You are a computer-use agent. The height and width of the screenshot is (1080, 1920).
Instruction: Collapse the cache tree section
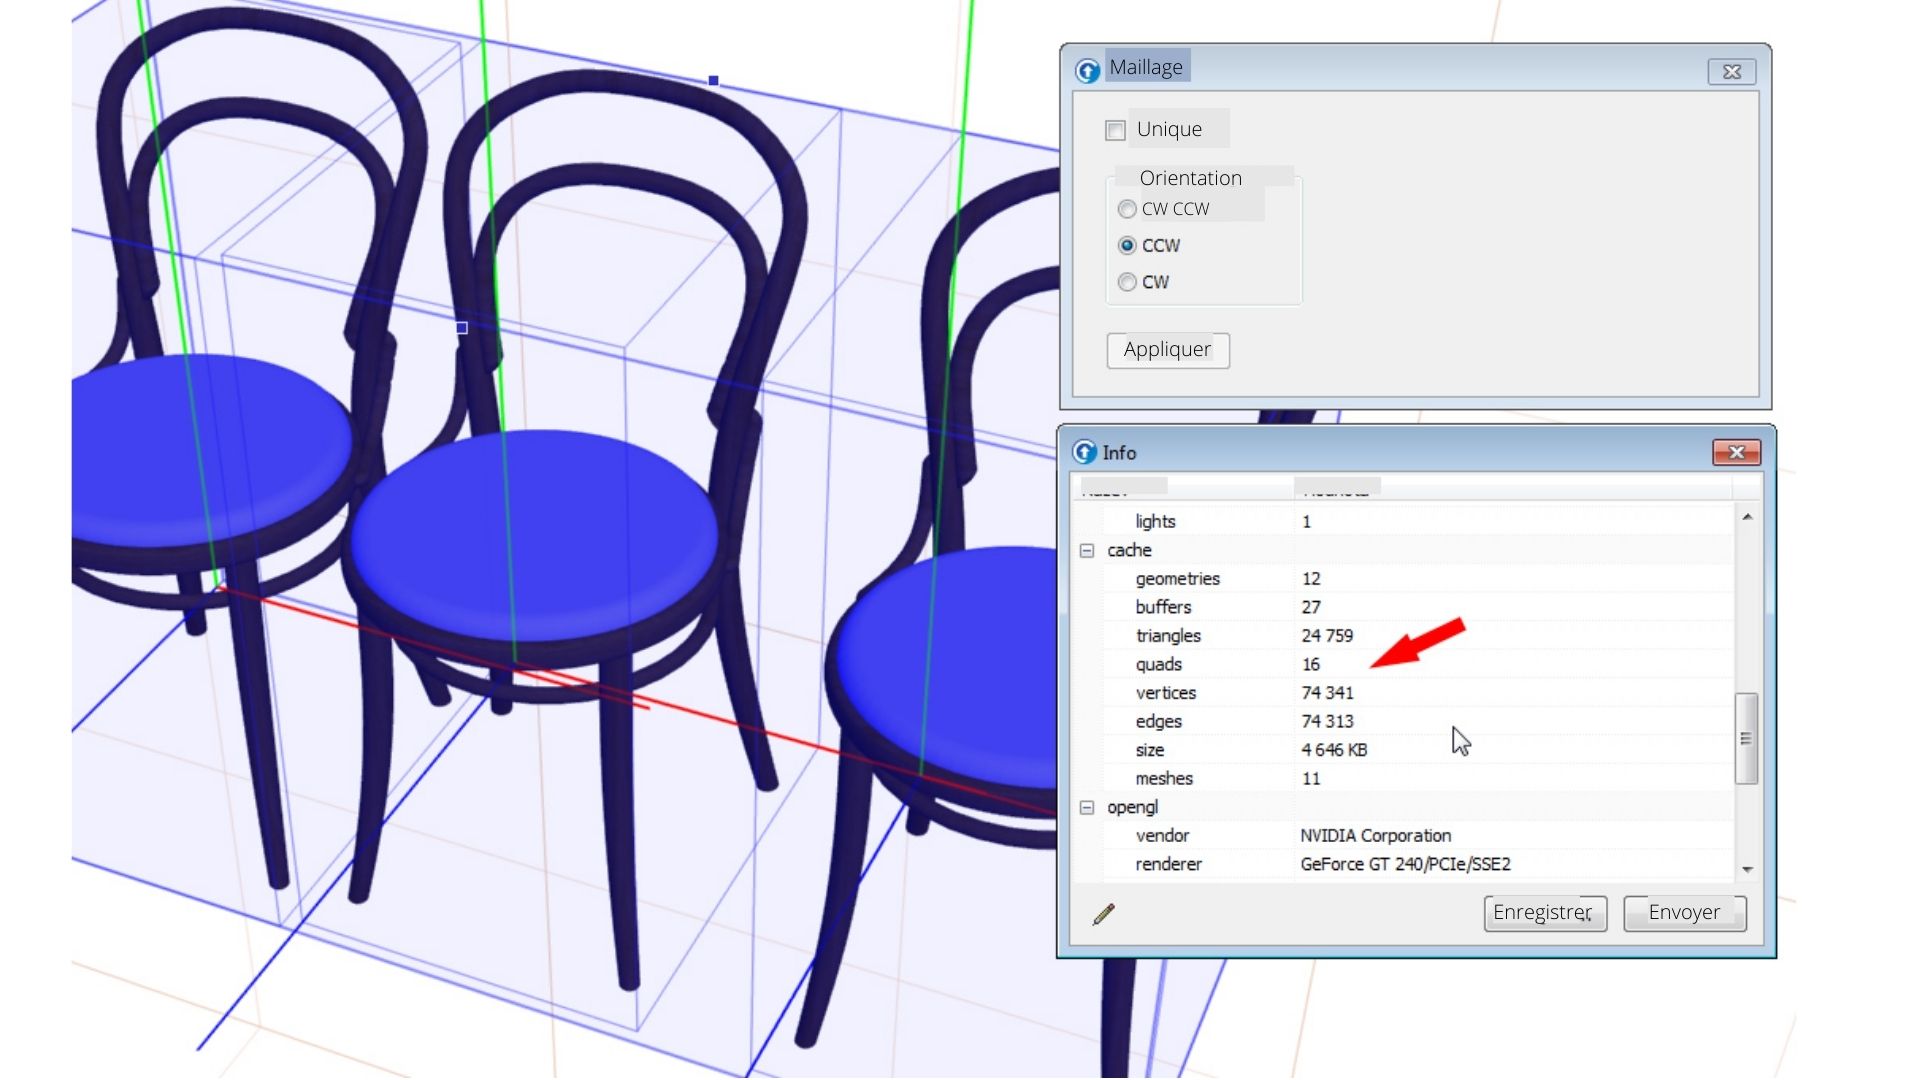[x=1087, y=551]
